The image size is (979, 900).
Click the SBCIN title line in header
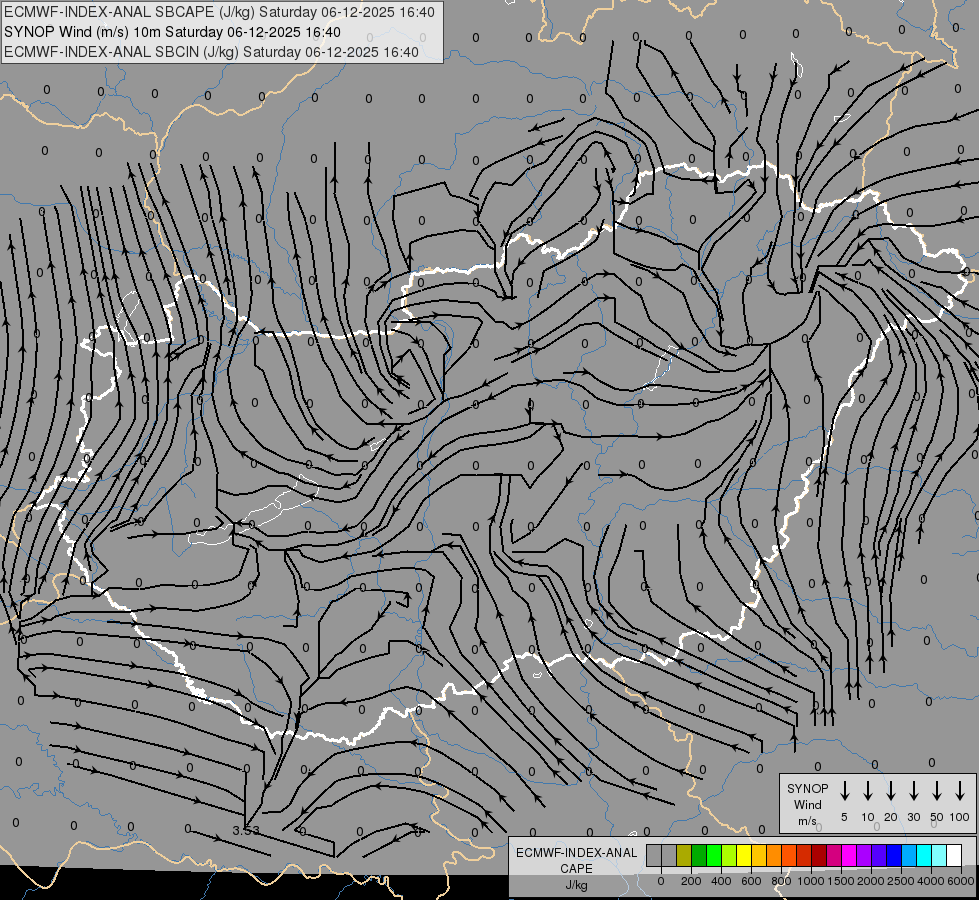pos(211,52)
